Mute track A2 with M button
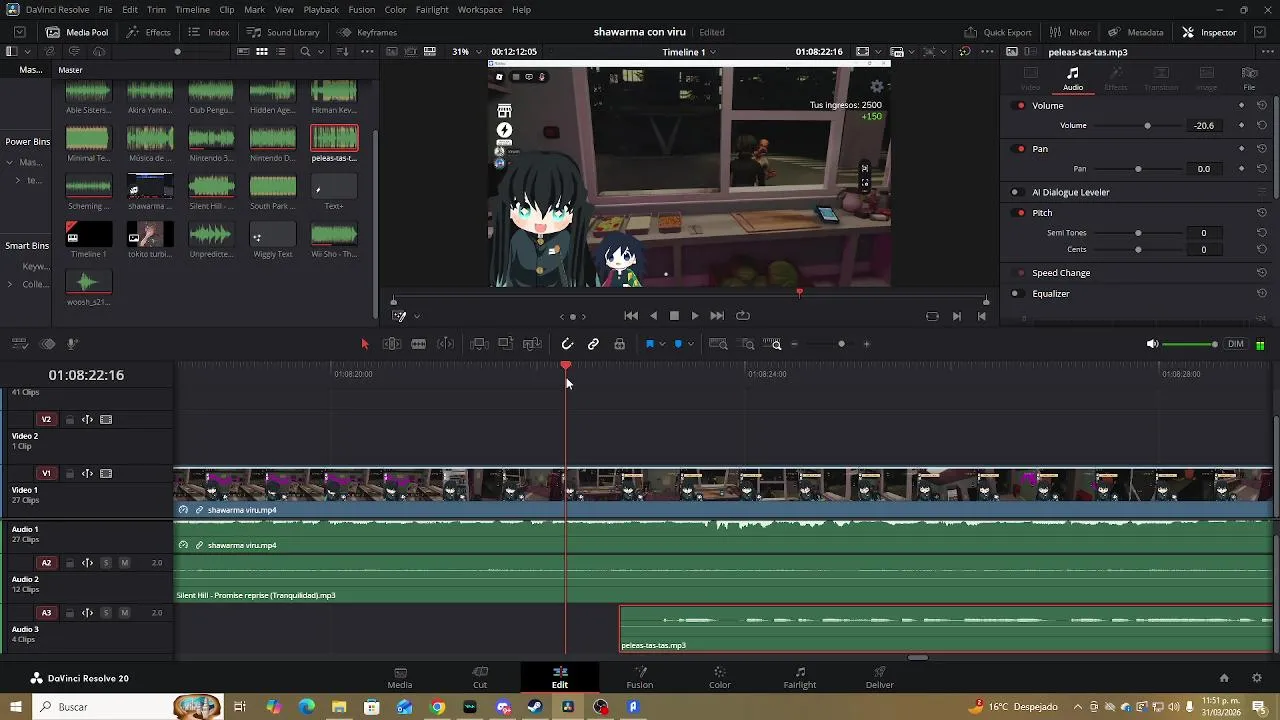This screenshot has height=720, width=1280. [125, 563]
